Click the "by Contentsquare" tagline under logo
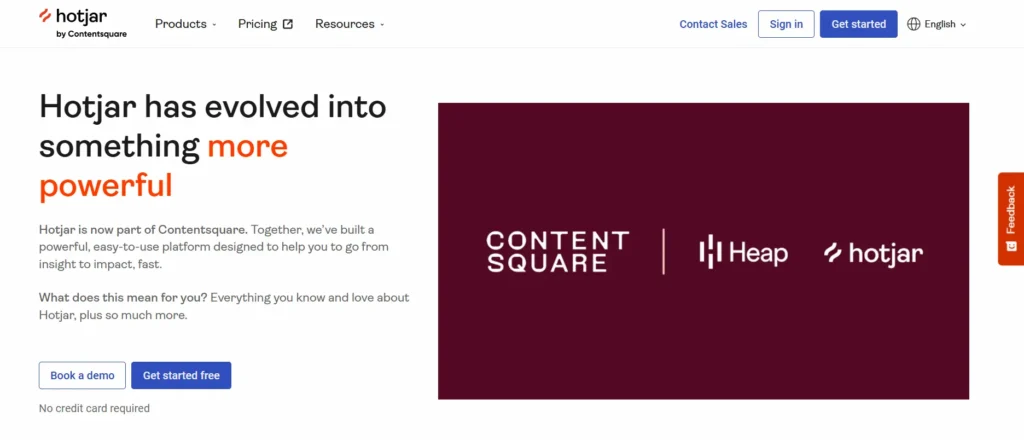Screen dimensions: 1024x440 tap(92, 35)
